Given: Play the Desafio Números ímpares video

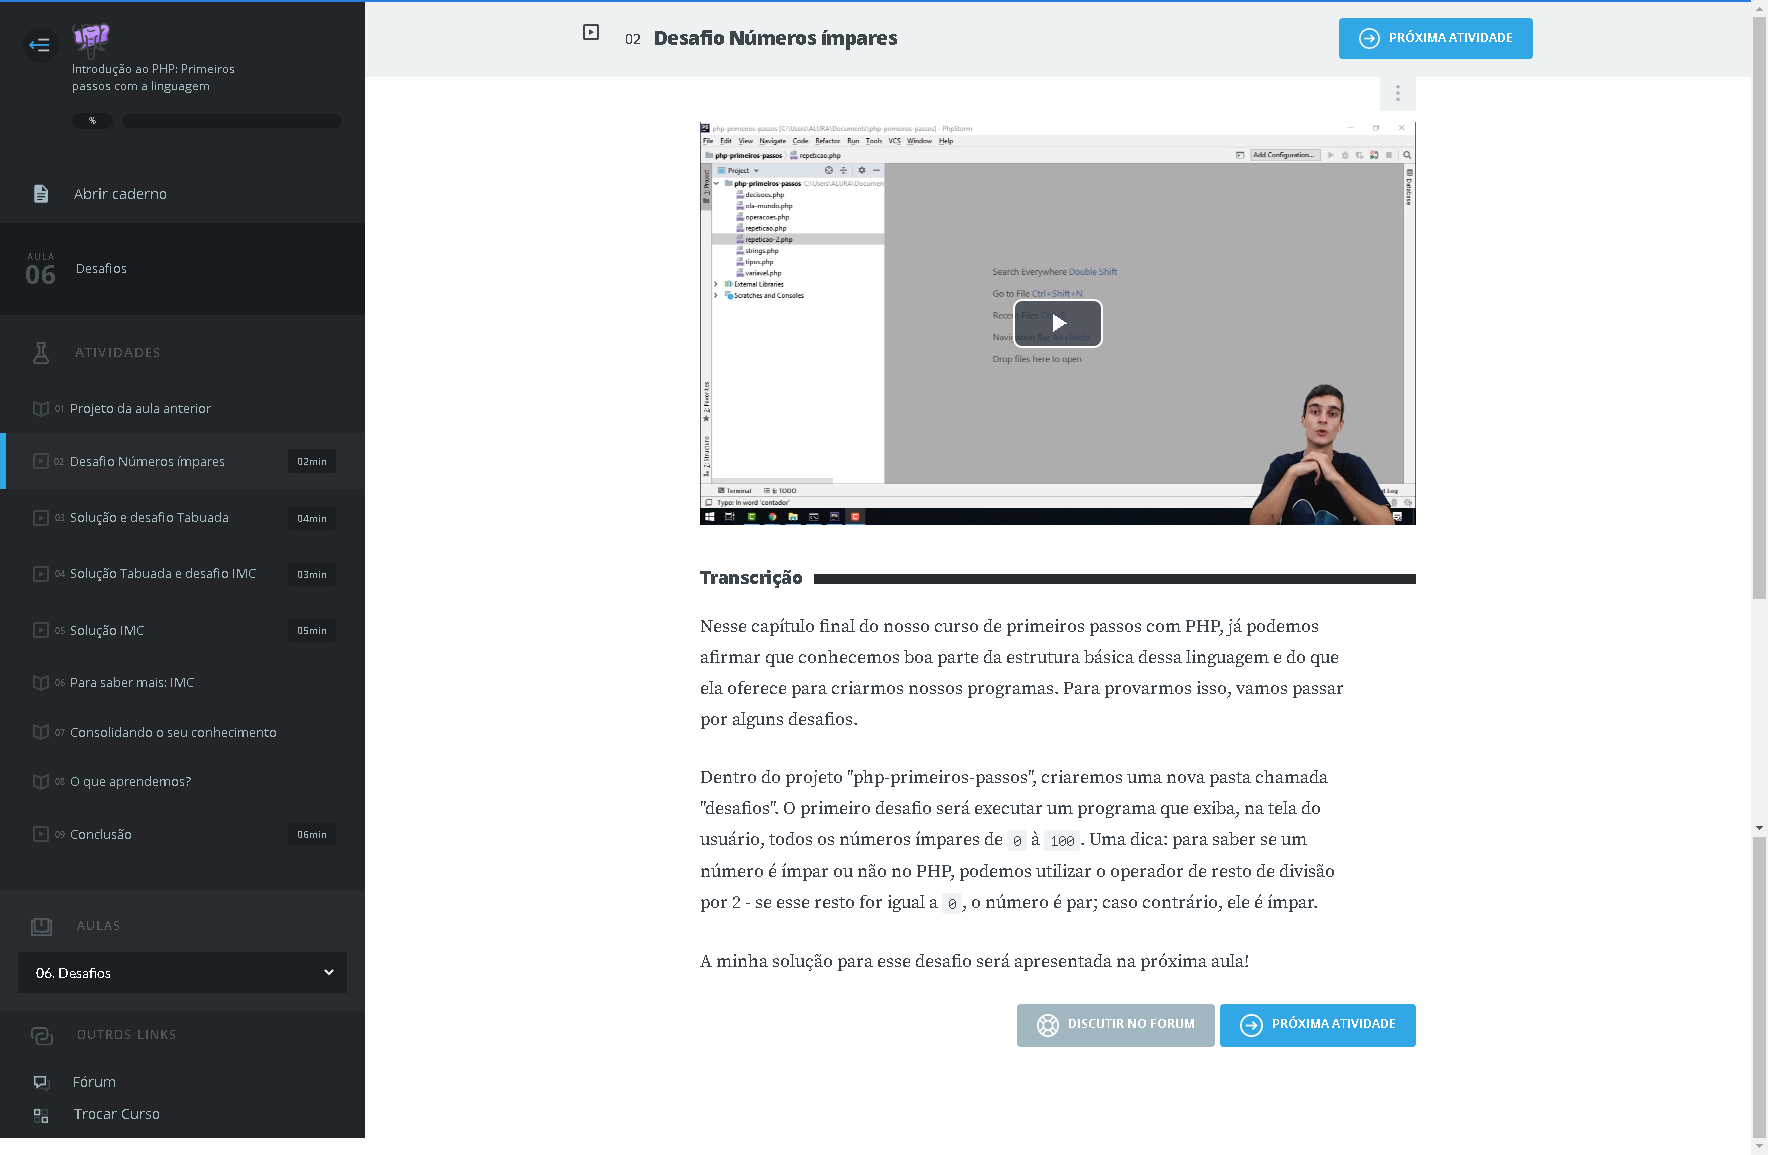Looking at the screenshot, I should [x=1058, y=323].
